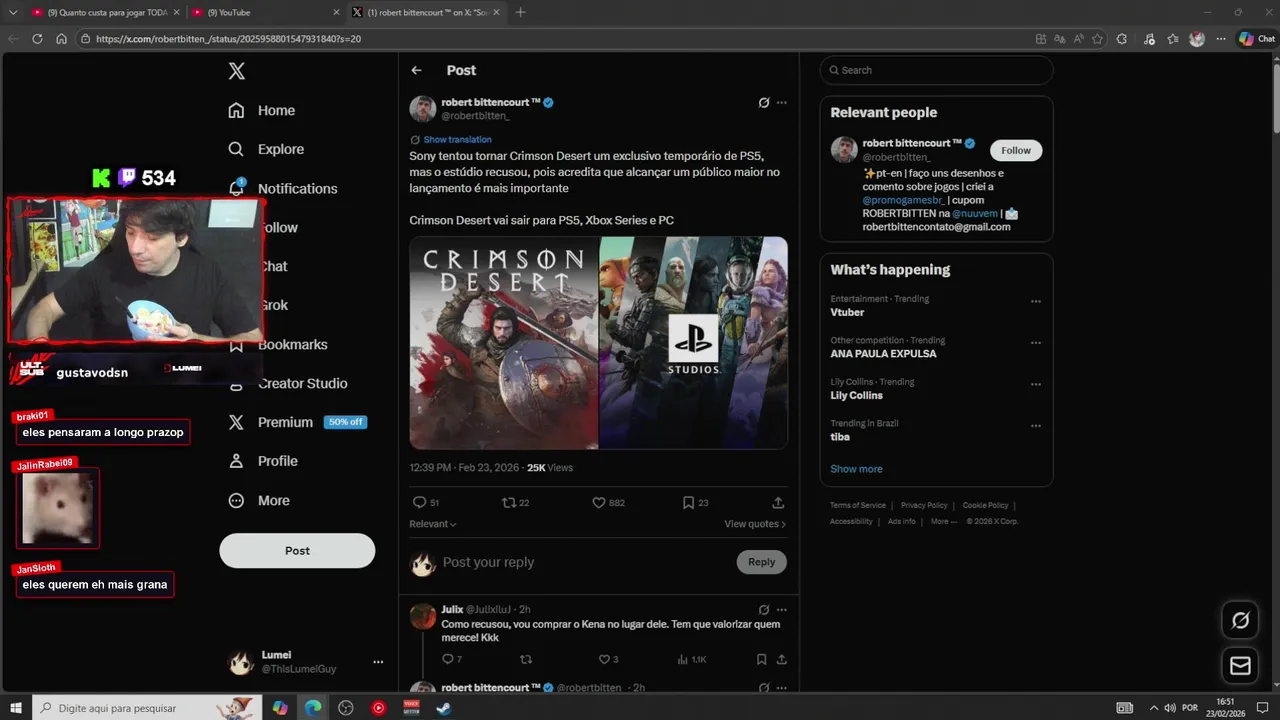
Task: Open three-dot menu on main post
Action: click(782, 103)
